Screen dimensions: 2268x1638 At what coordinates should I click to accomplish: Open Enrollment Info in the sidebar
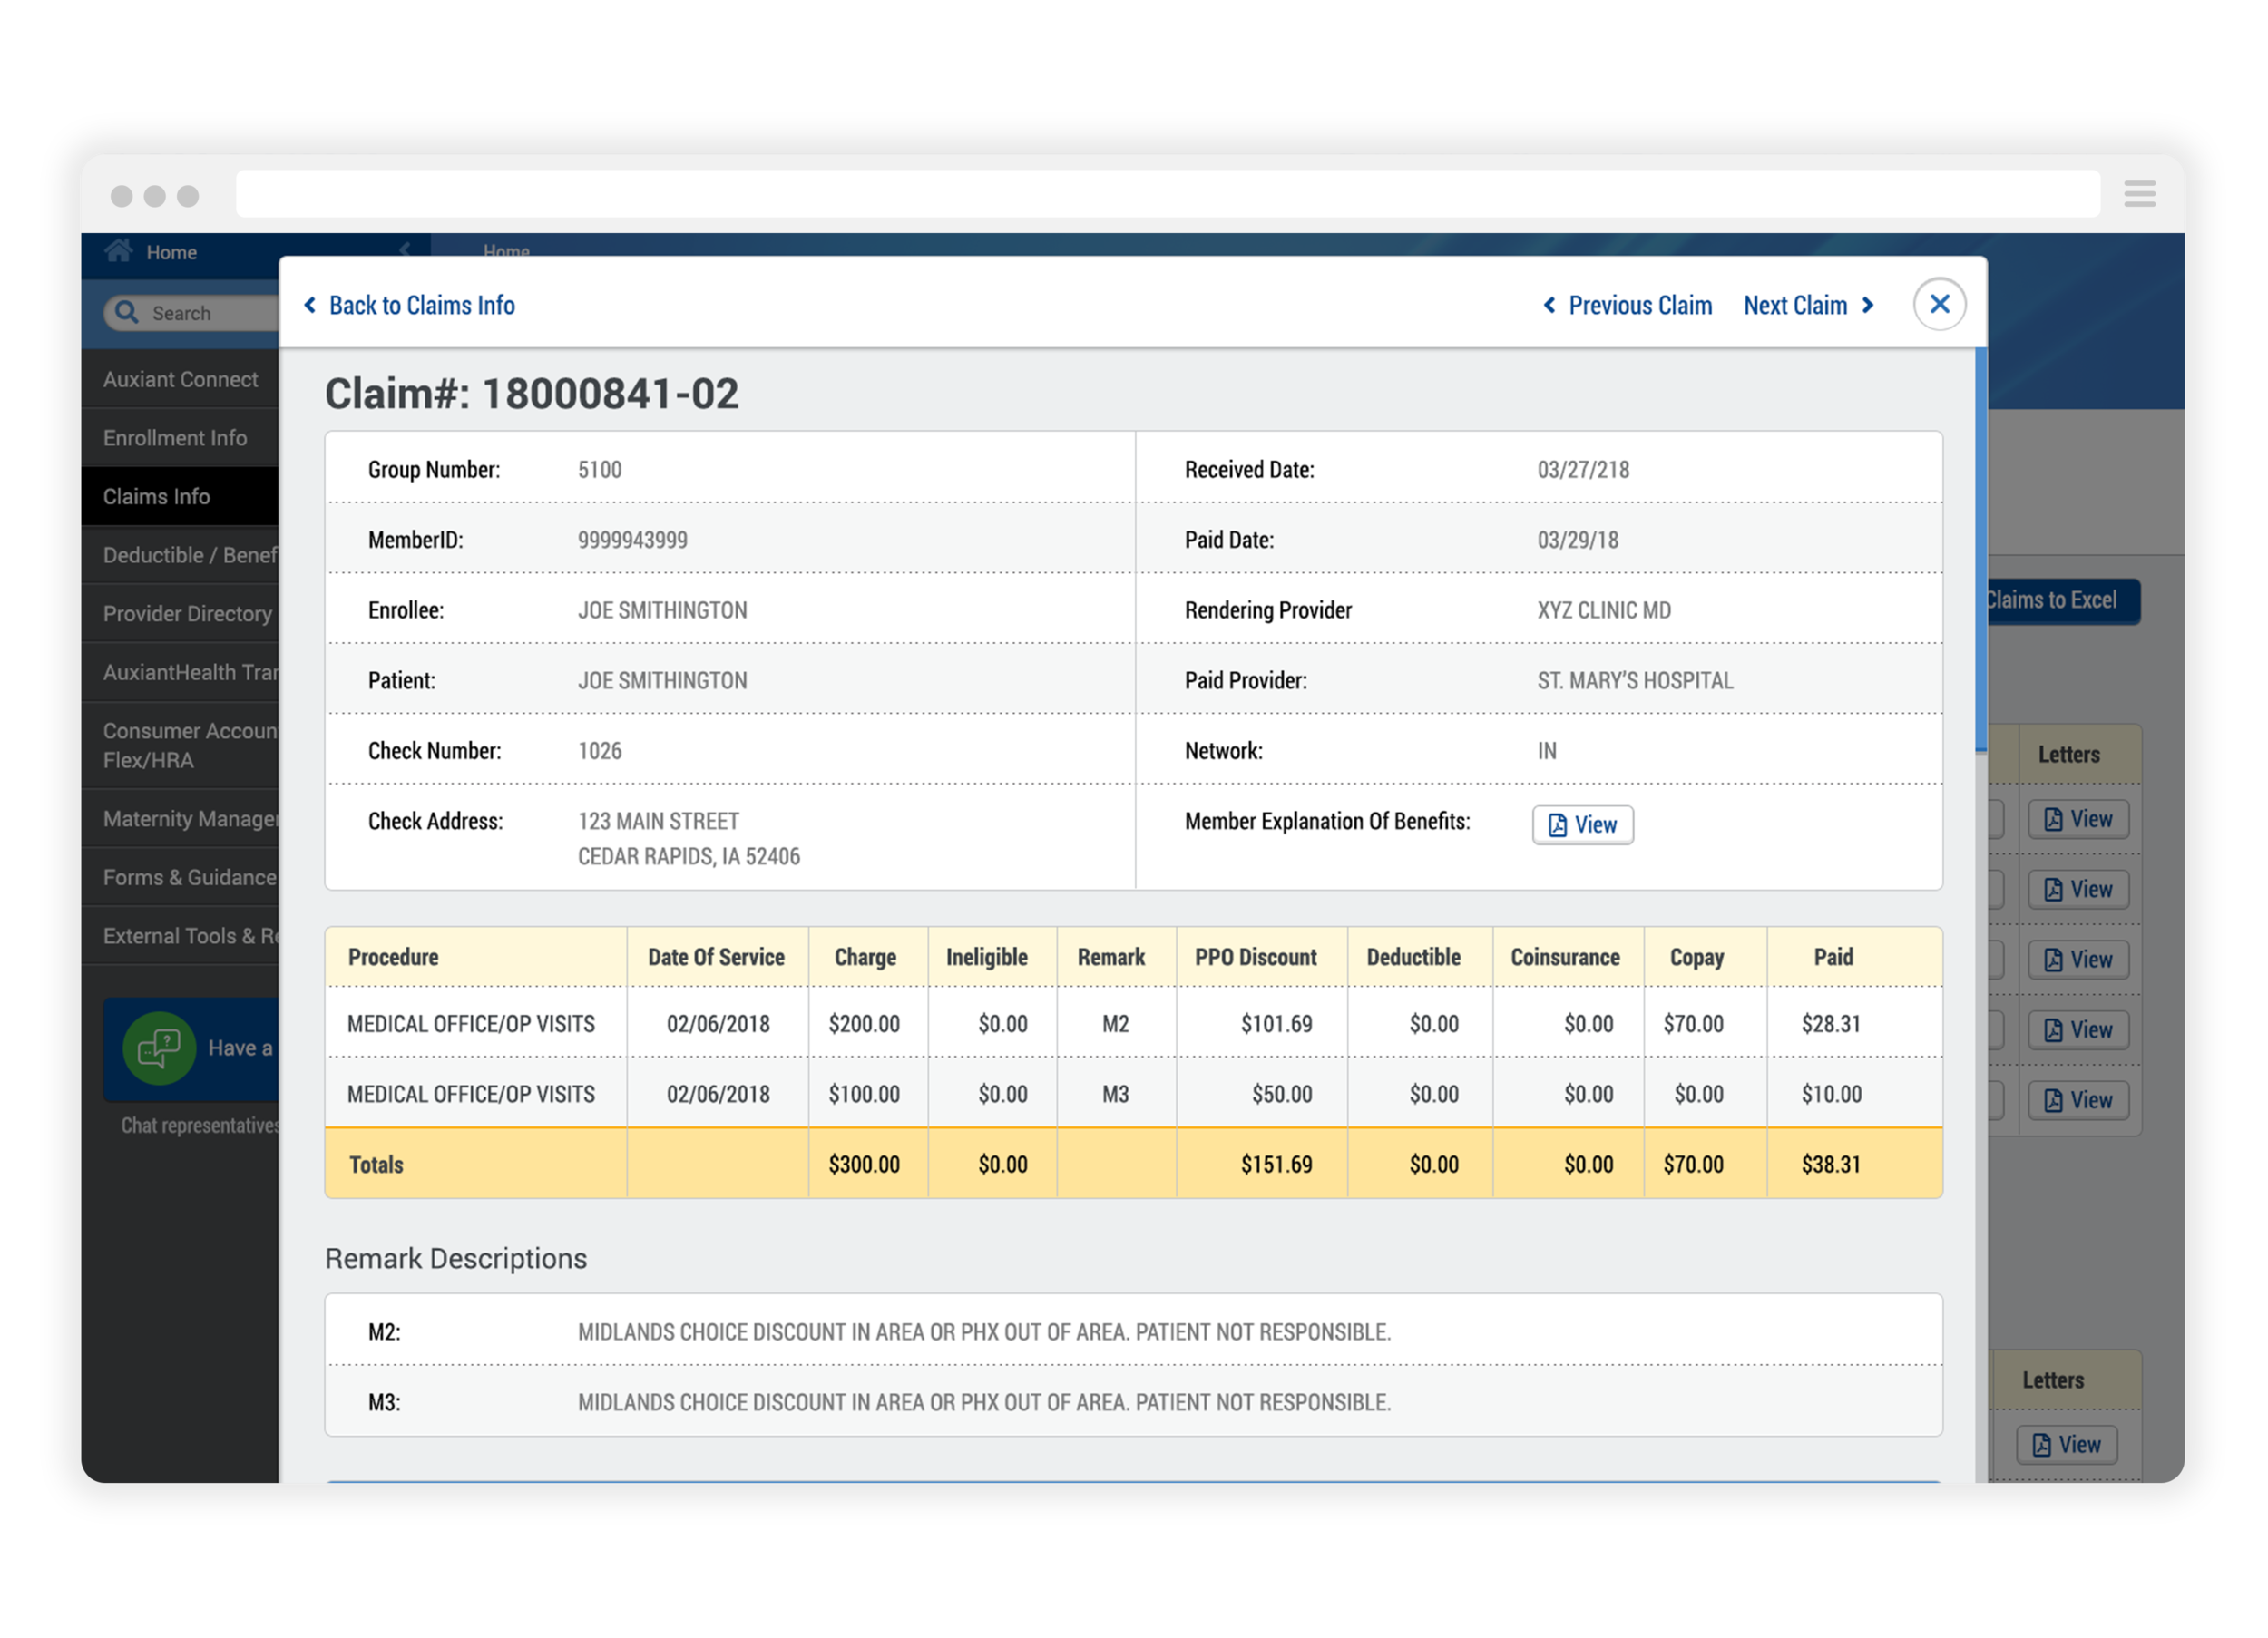click(174, 437)
